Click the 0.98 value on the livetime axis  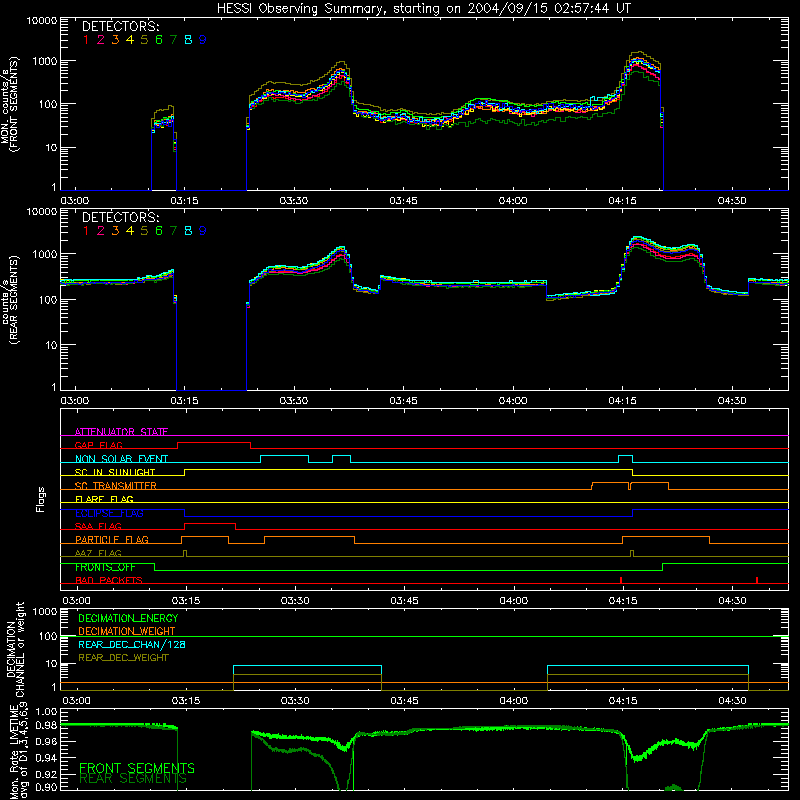[46, 726]
